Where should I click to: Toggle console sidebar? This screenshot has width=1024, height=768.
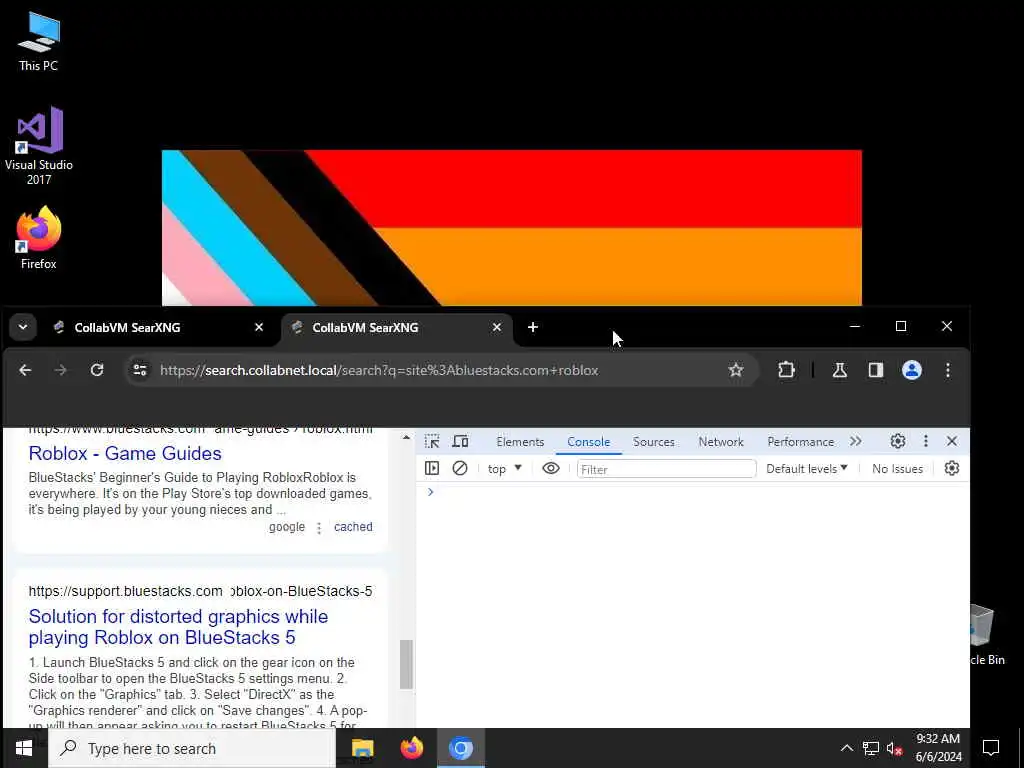point(432,468)
